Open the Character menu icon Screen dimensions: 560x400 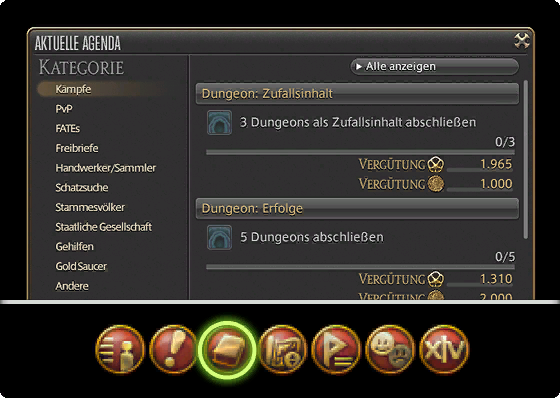tap(120, 349)
